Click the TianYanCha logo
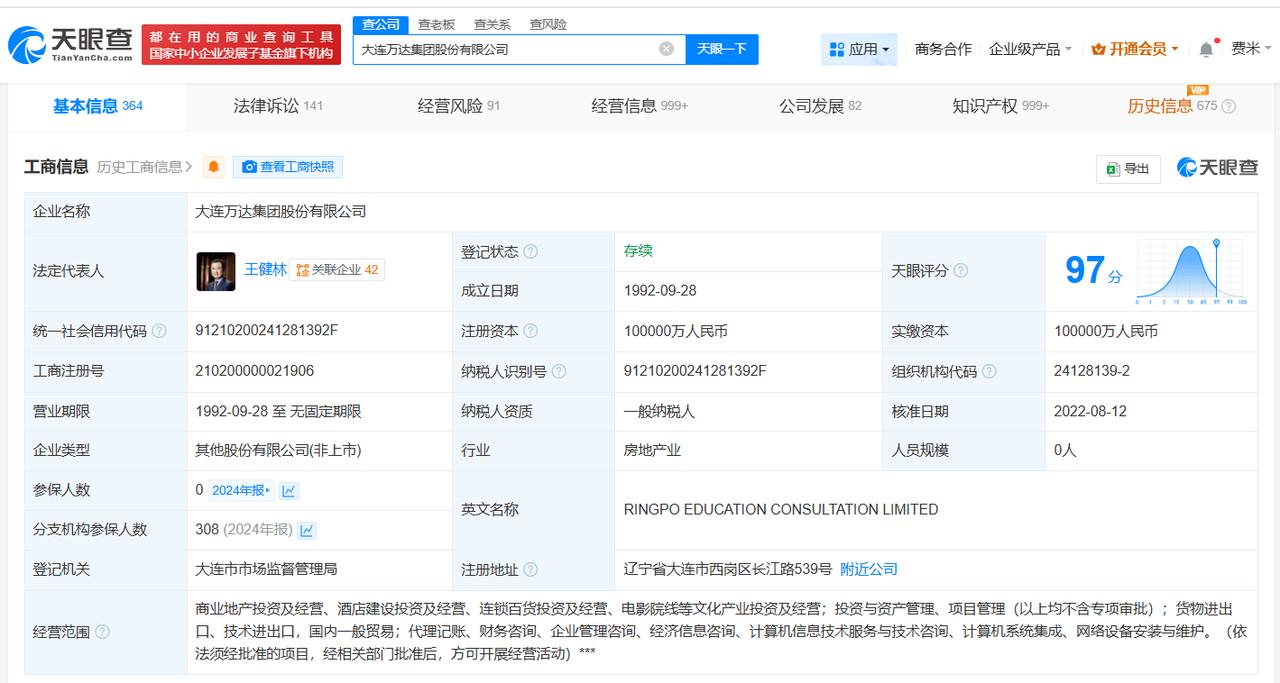1280x683 pixels. (x=72, y=44)
